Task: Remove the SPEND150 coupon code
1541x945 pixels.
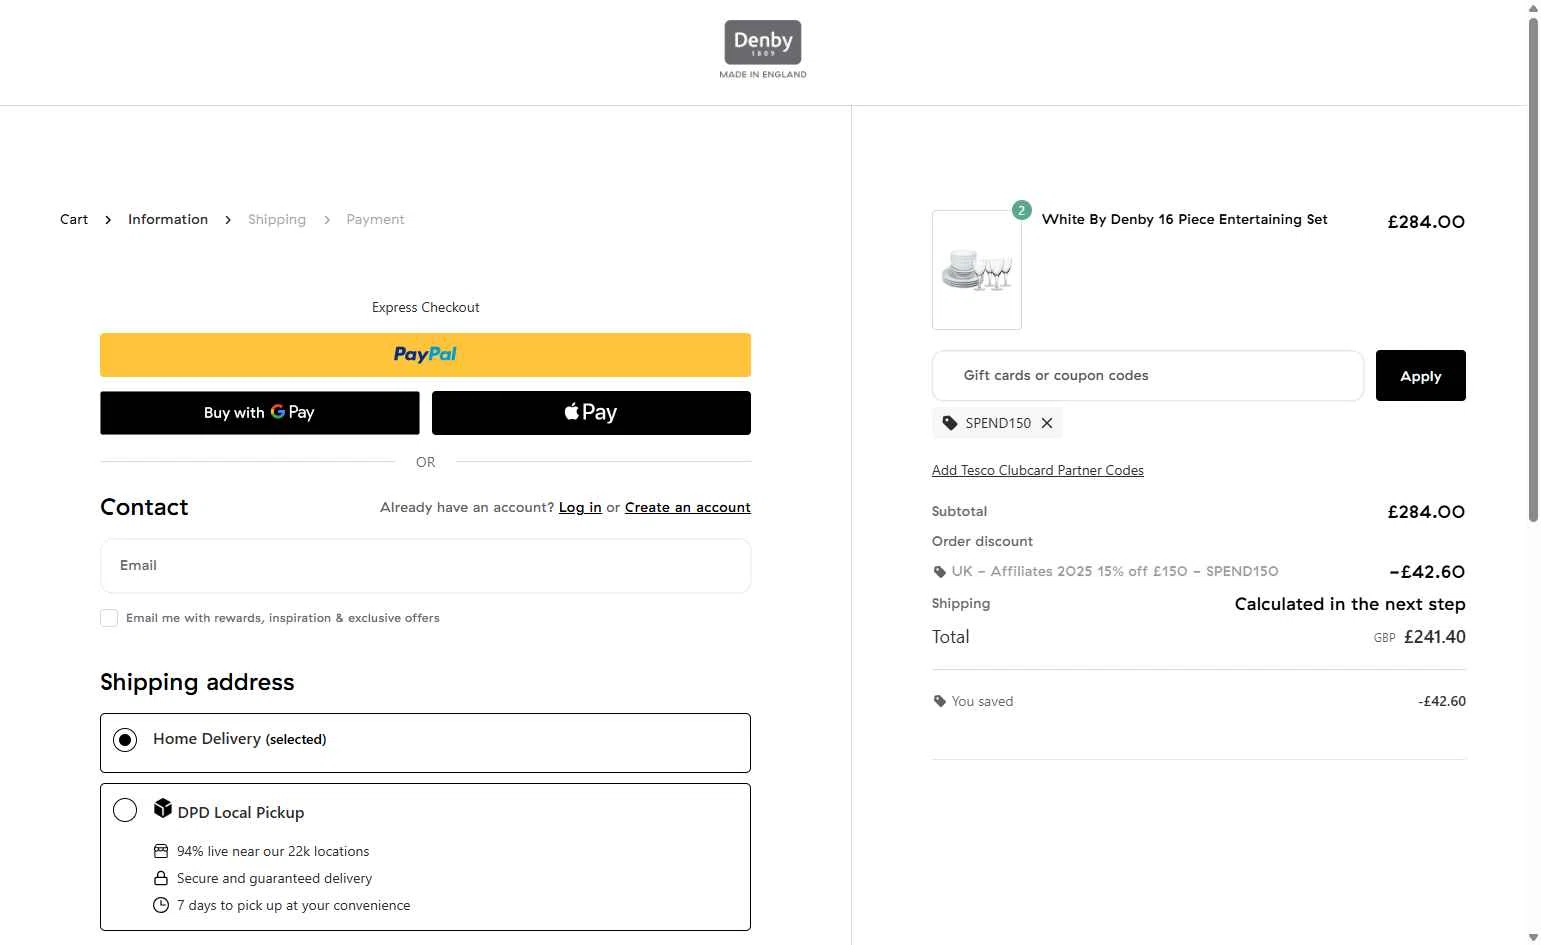Action: click(1047, 423)
